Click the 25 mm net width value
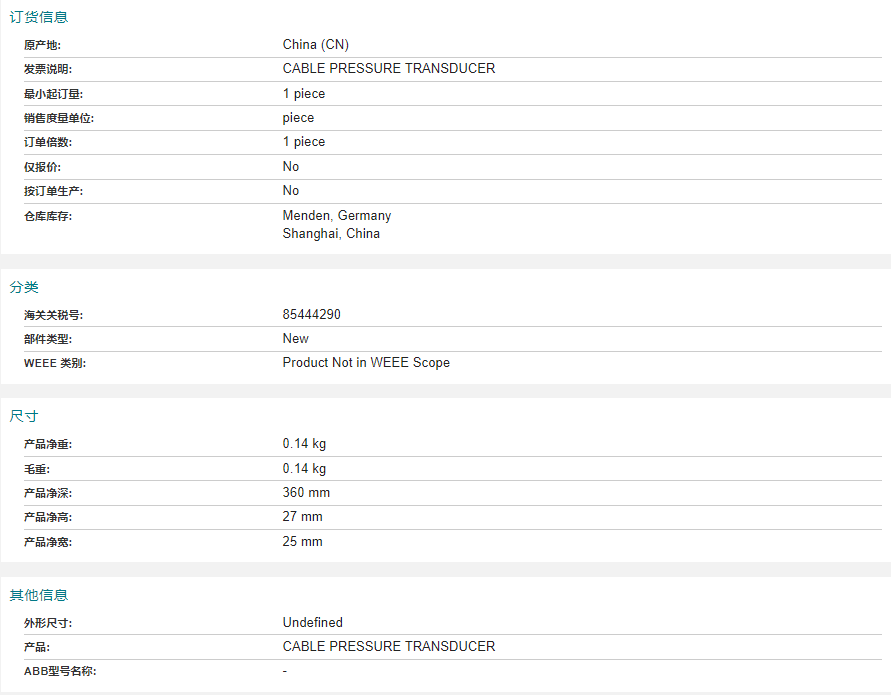The image size is (891, 695). tap(302, 542)
